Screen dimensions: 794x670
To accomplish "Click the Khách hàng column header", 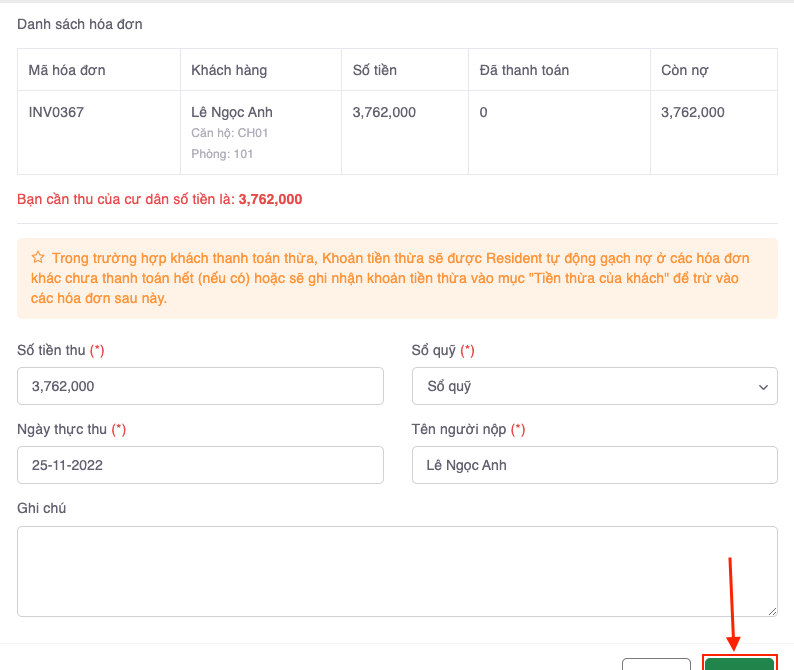I will click(x=229, y=70).
